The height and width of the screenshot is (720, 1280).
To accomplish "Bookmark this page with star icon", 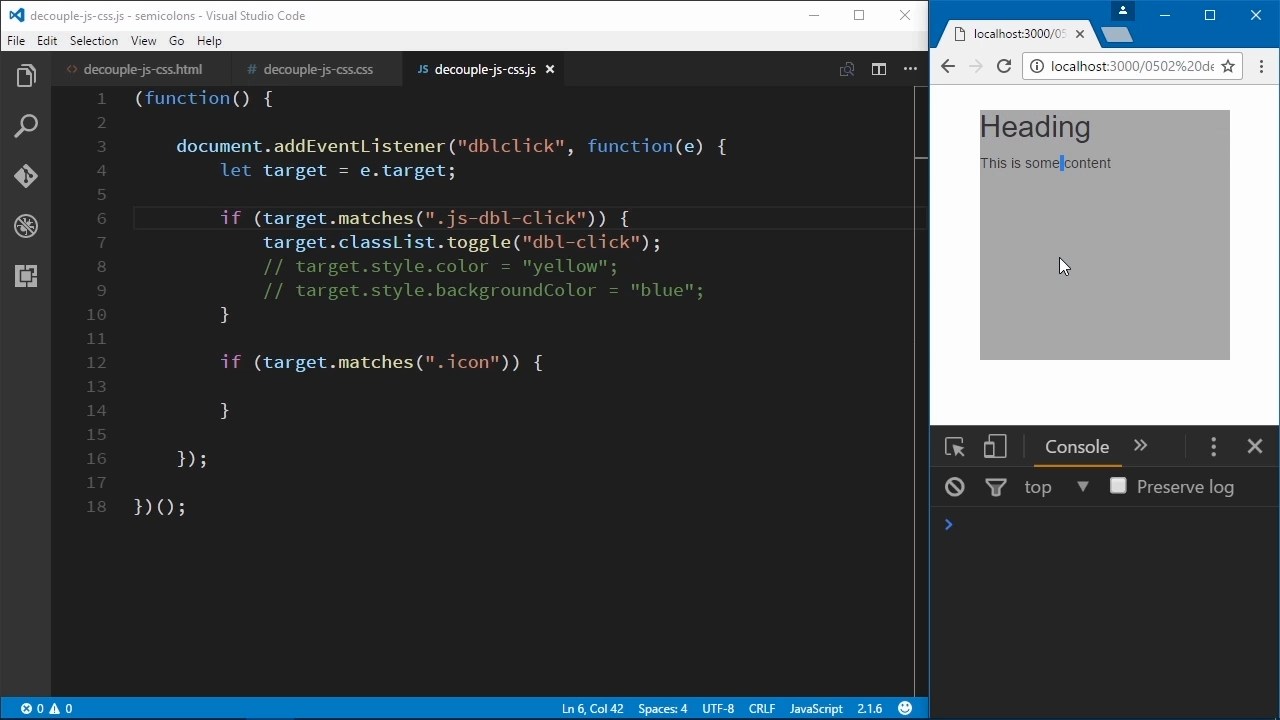I will coord(1228,66).
